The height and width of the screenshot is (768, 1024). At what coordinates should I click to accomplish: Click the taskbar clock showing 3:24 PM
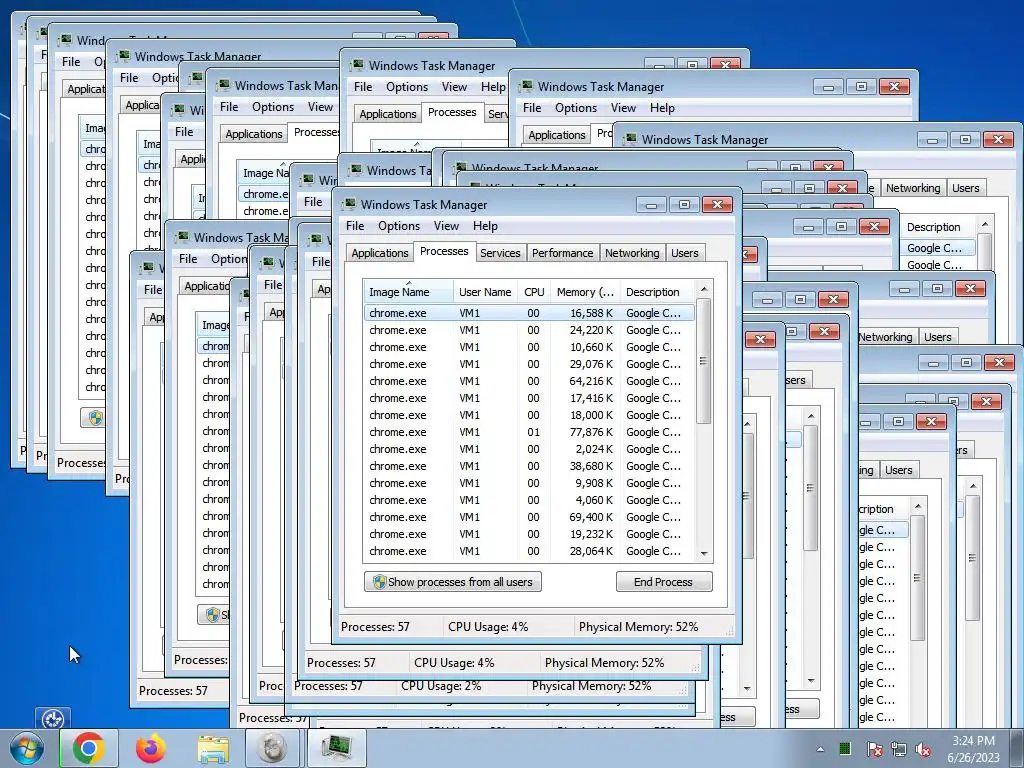pyautogui.click(x=973, y=749)
